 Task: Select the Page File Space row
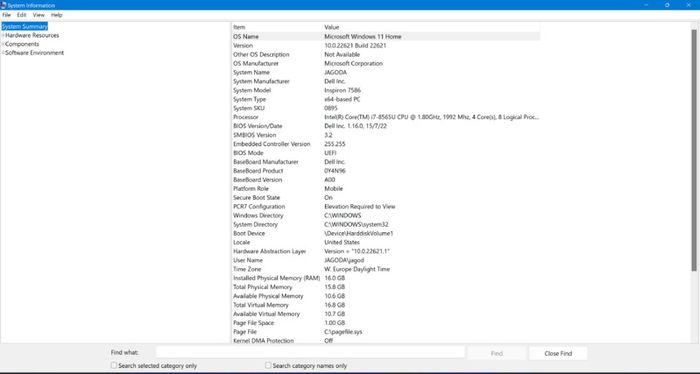(386, 322)
